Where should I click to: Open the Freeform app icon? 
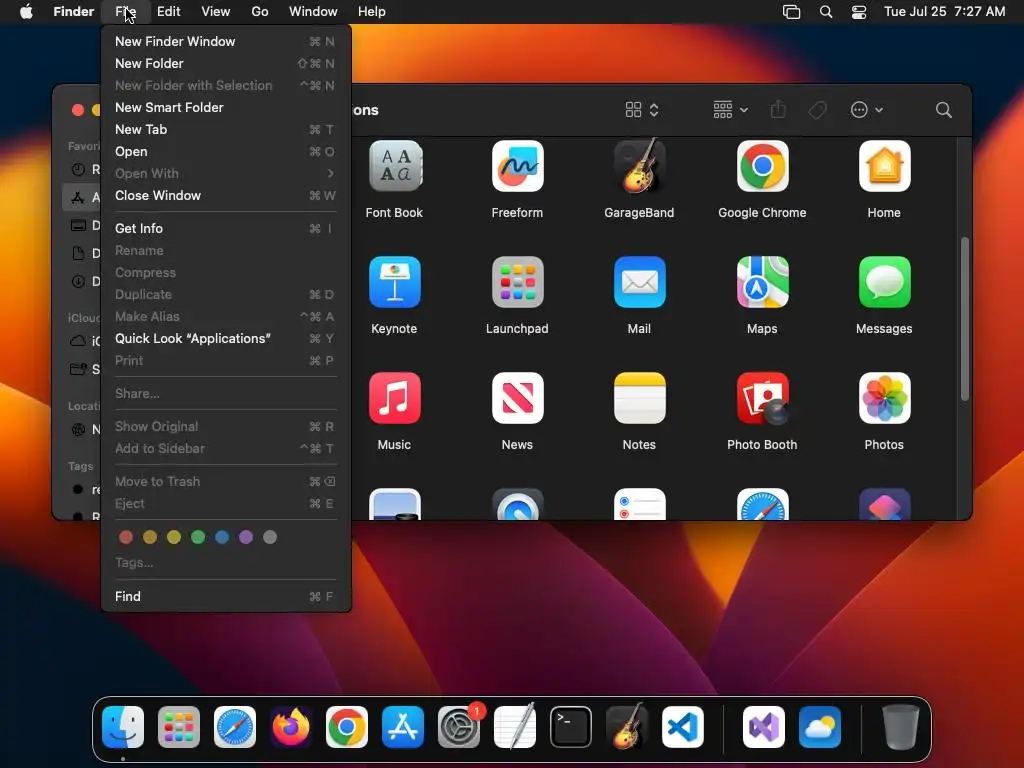(x=517, y=166)
